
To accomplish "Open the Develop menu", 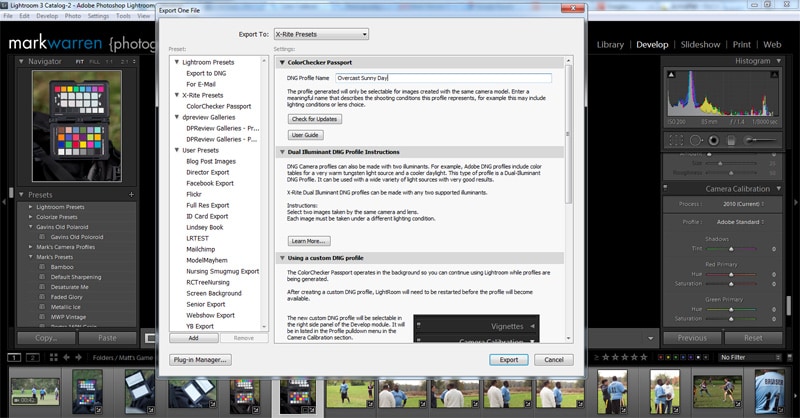I will pyautogui.click(x=47, y=16).
